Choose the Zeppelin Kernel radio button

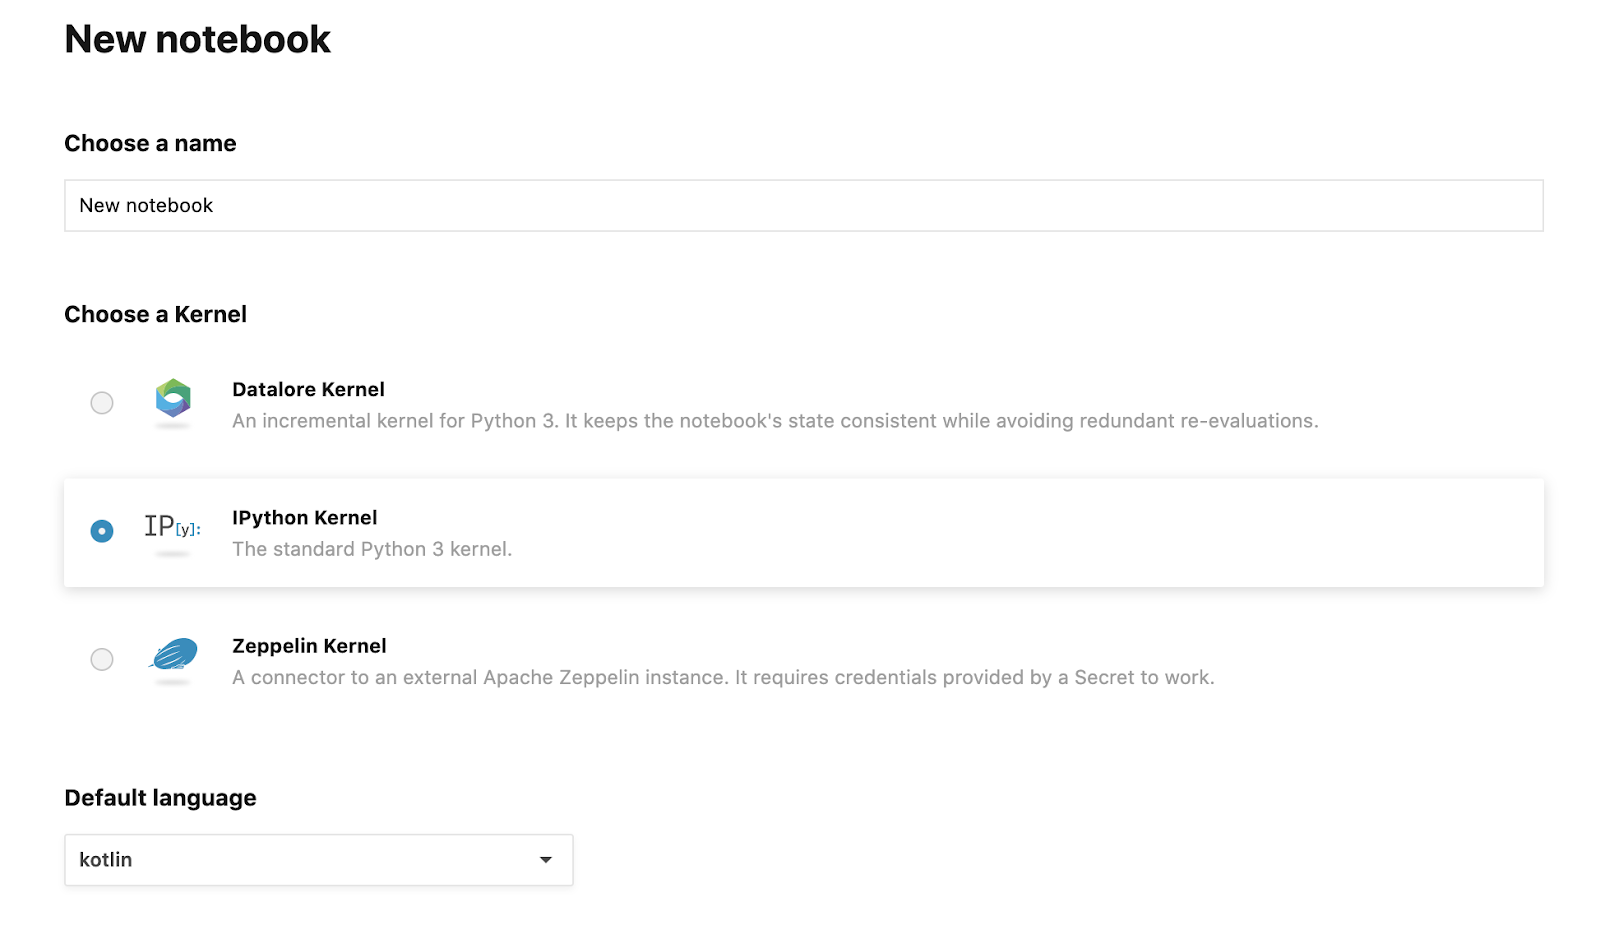(102, 659)
